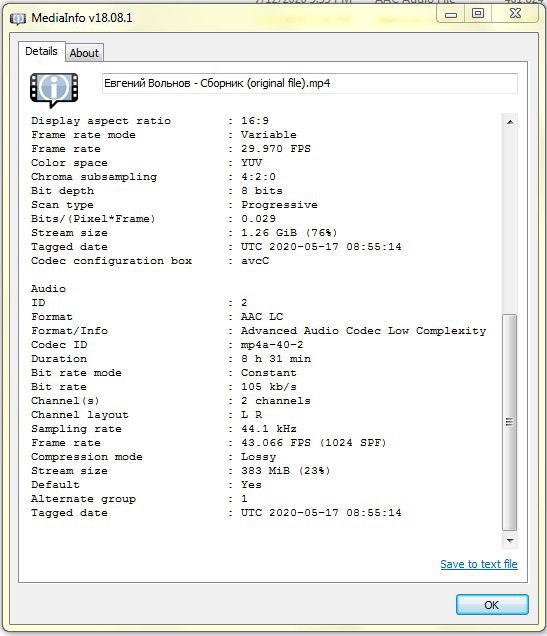Image resolution: width=547 pixels, height=636 pixels.
Task: Minimize the MediaInfo window
Action: point(451,15)
